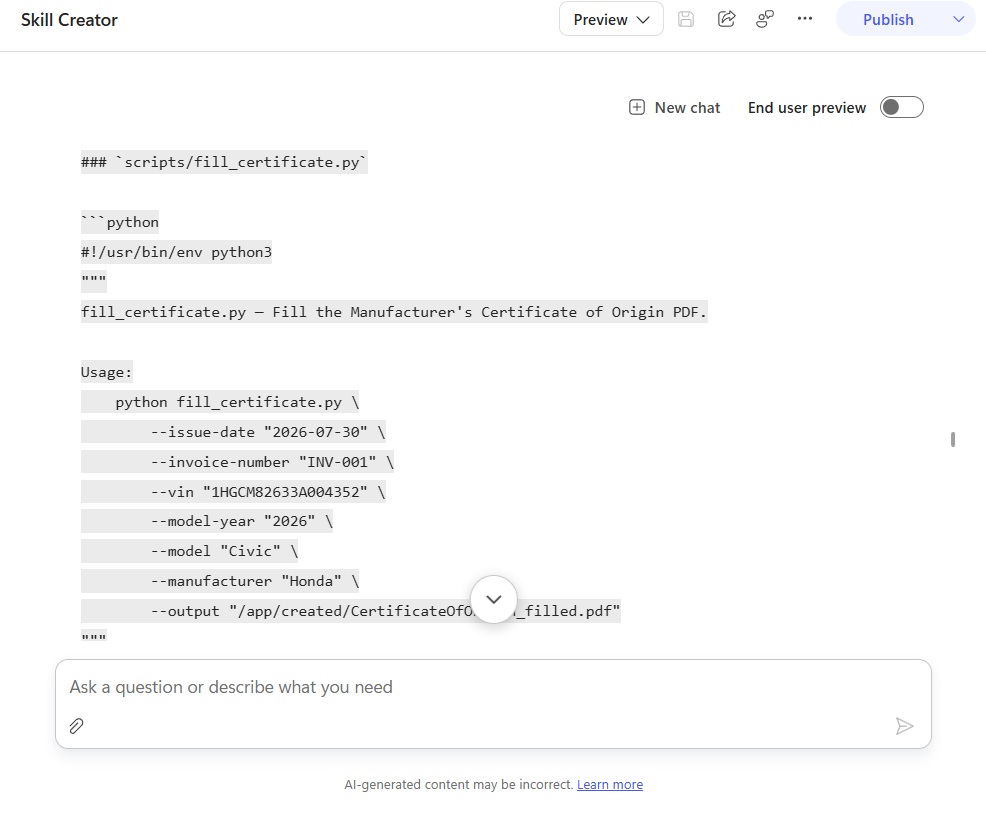Click the --manufacturer "Honda" line
Screen dimensions: 986x831
(220, 581)
